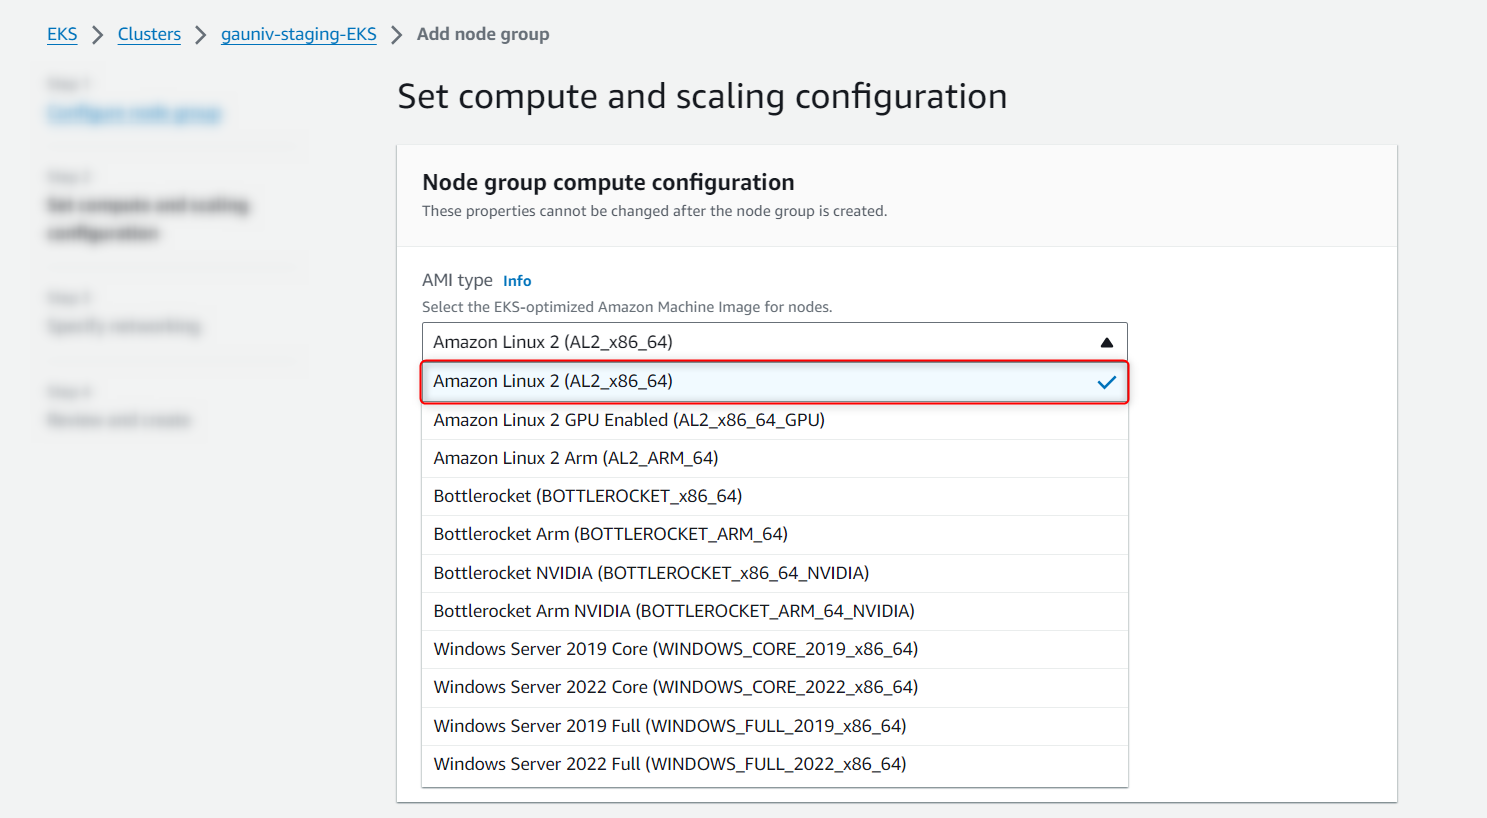Pick Bottlerocket (BOTTLEROCKET_x86_64) AMI
The width and height of the screenshot is (1487, 818).
pyautogui.click(x=587, y=496)
